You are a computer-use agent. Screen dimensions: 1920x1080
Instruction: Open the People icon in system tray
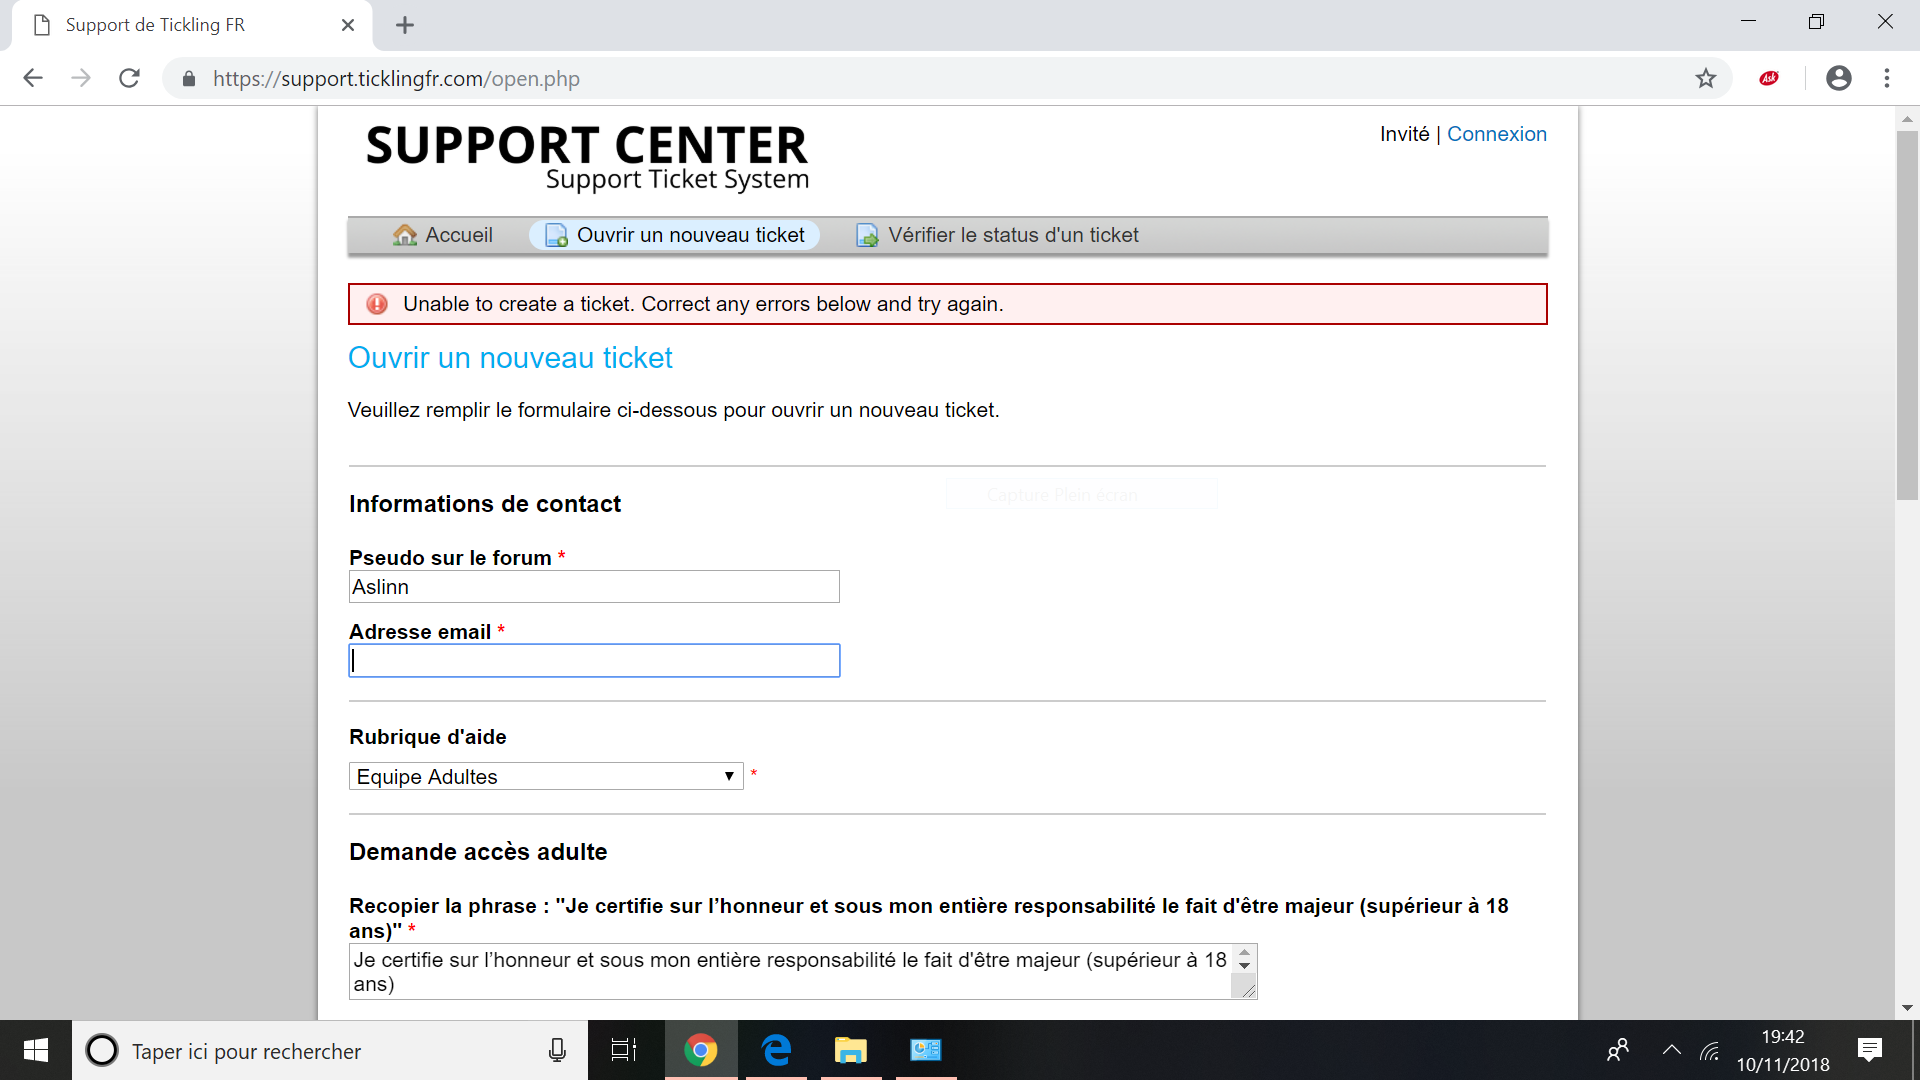[1618, 1050]
